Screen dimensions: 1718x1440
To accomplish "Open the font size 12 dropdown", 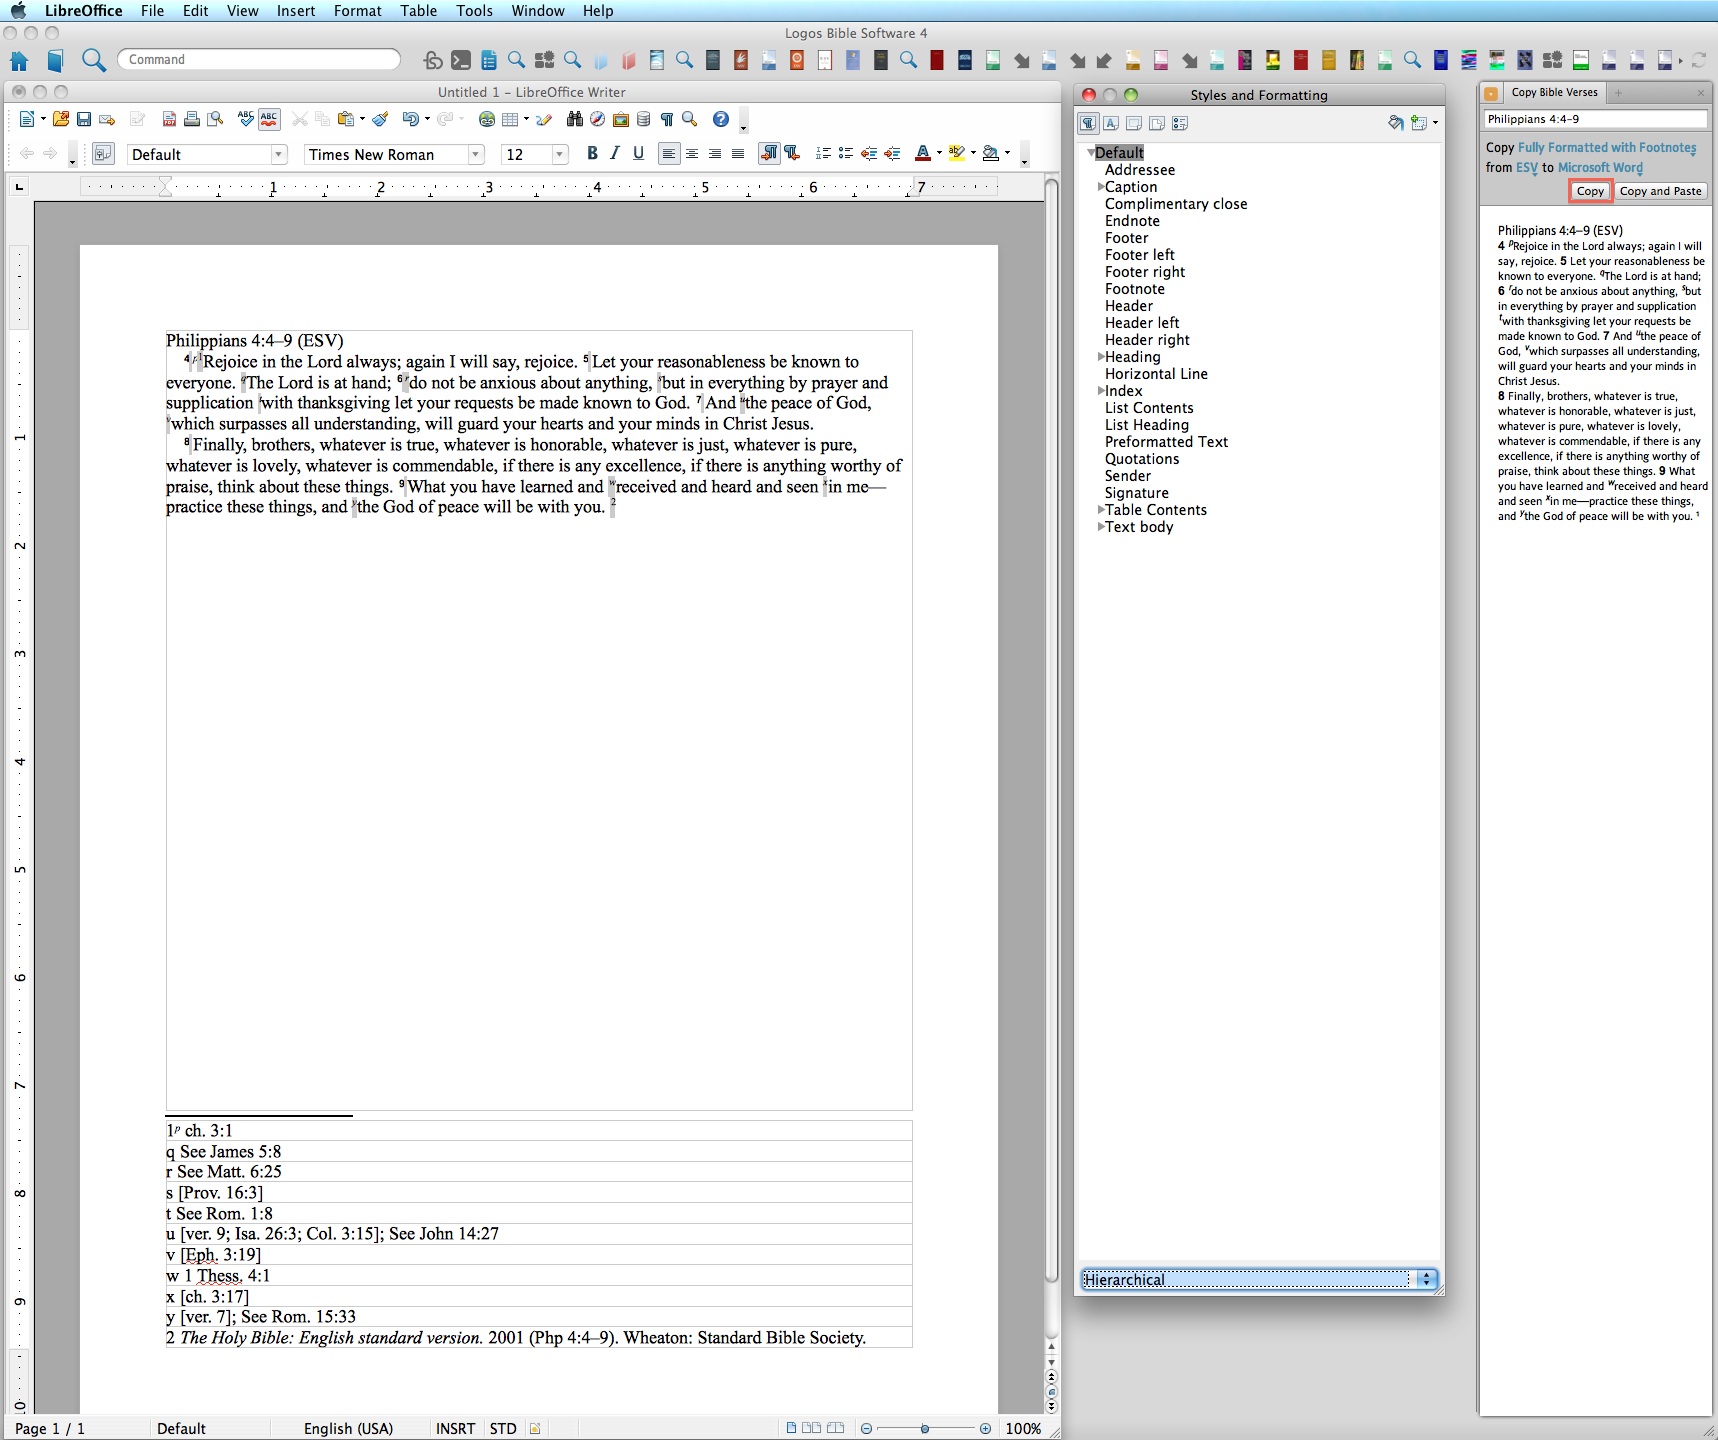I will (x=560, y=155).
